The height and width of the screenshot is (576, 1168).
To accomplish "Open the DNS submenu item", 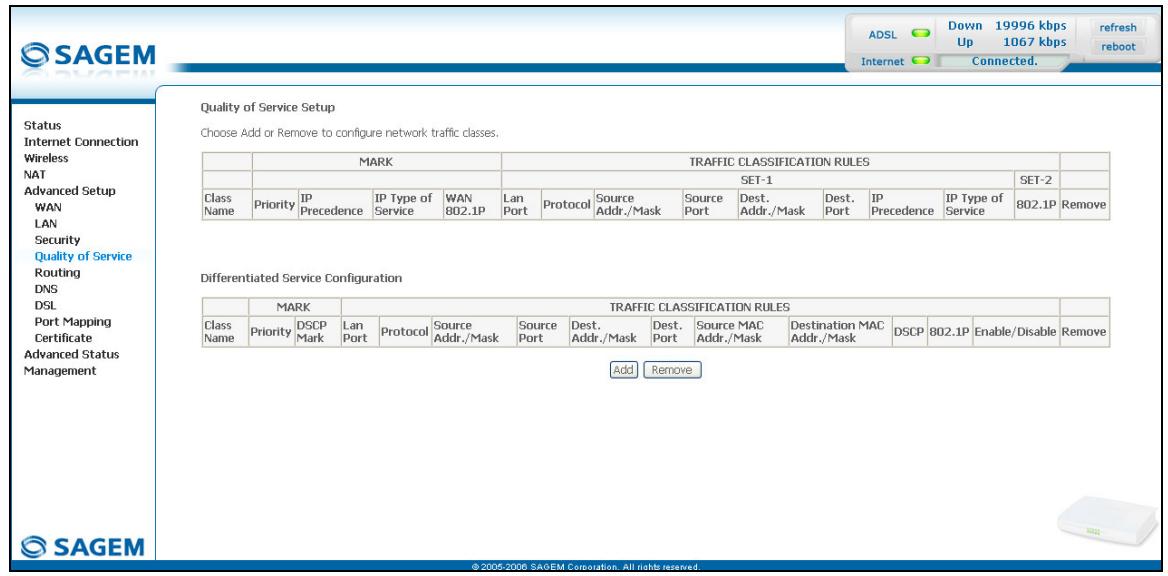I will pos(46,289).
